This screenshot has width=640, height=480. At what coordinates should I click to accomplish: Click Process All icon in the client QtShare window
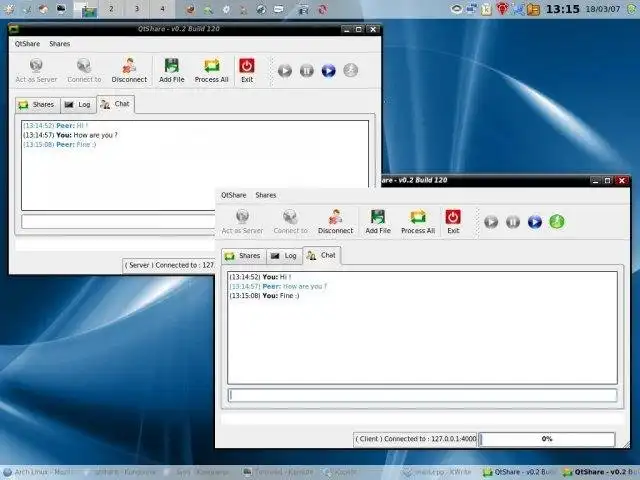pyautogui.click(x=418, y=217)
